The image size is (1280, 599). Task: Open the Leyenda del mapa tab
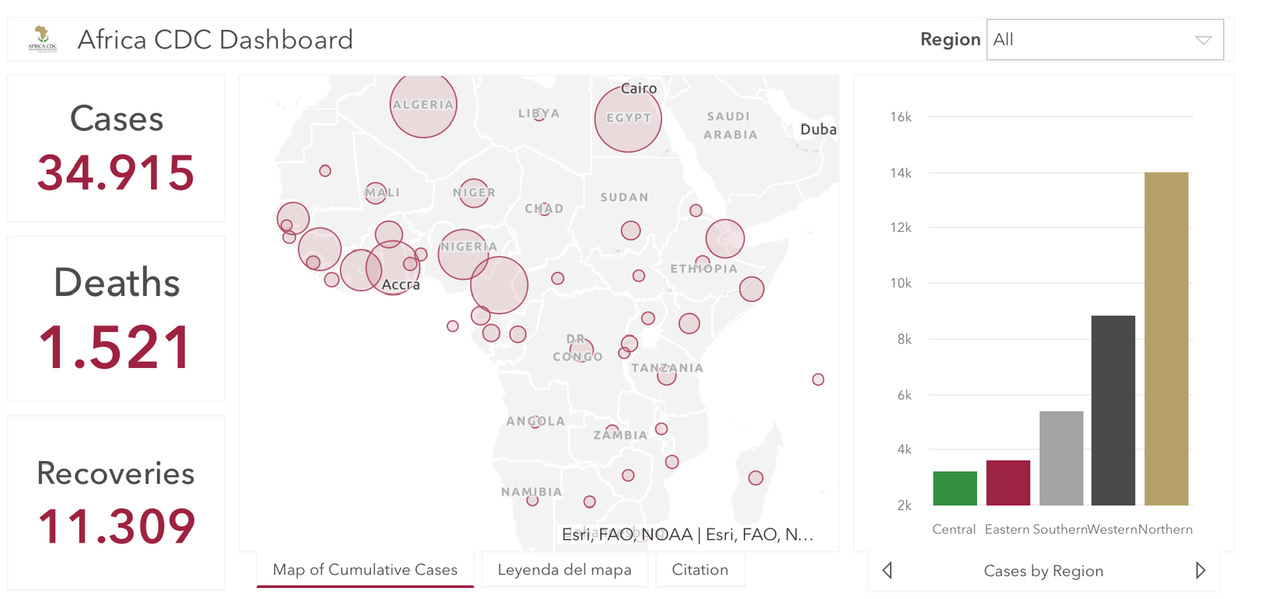tap(564, 570)
